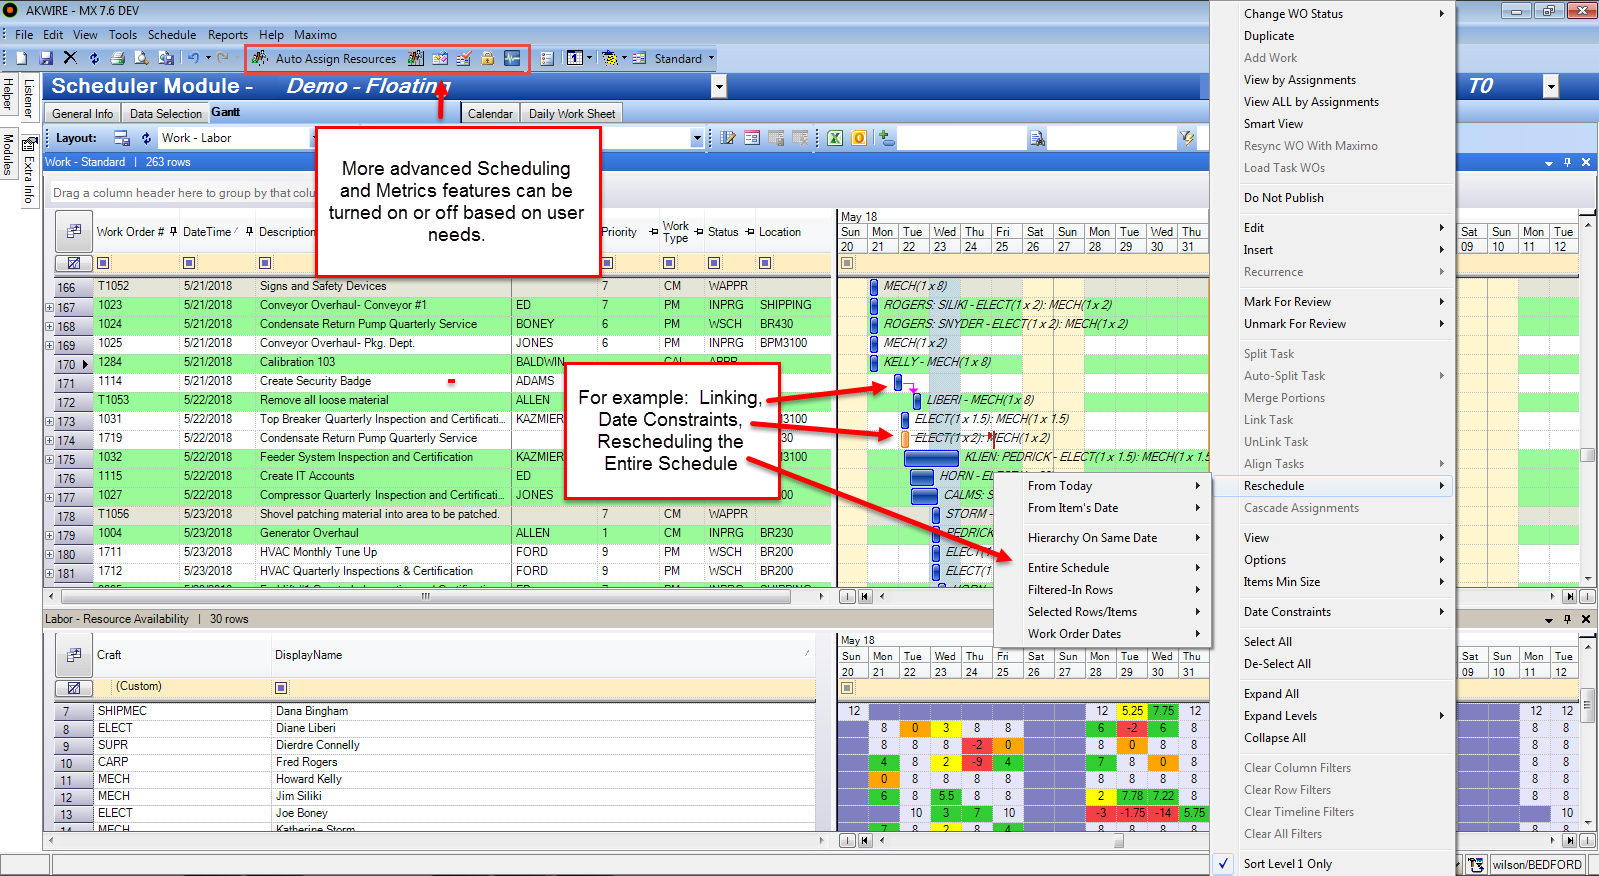Switch to Calendar tab
Viewport: 1599px width, 876px height.
coord(490,114)
